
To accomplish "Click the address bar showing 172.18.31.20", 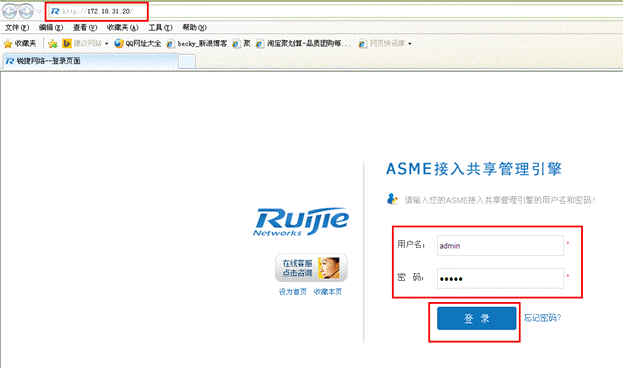I will (334, 12).
